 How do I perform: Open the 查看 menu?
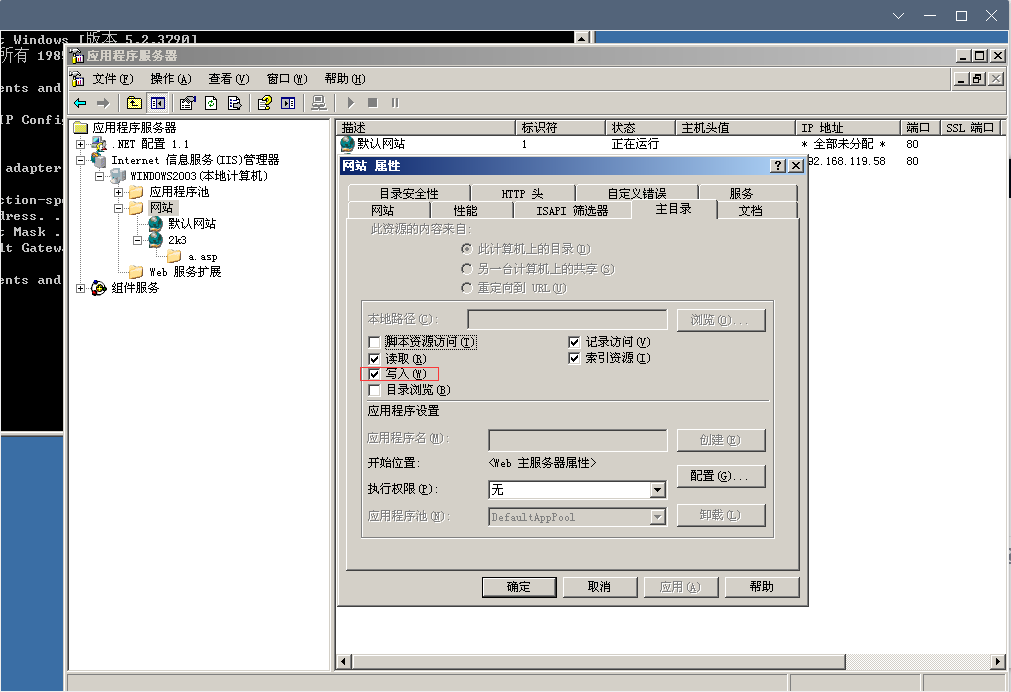227,78
